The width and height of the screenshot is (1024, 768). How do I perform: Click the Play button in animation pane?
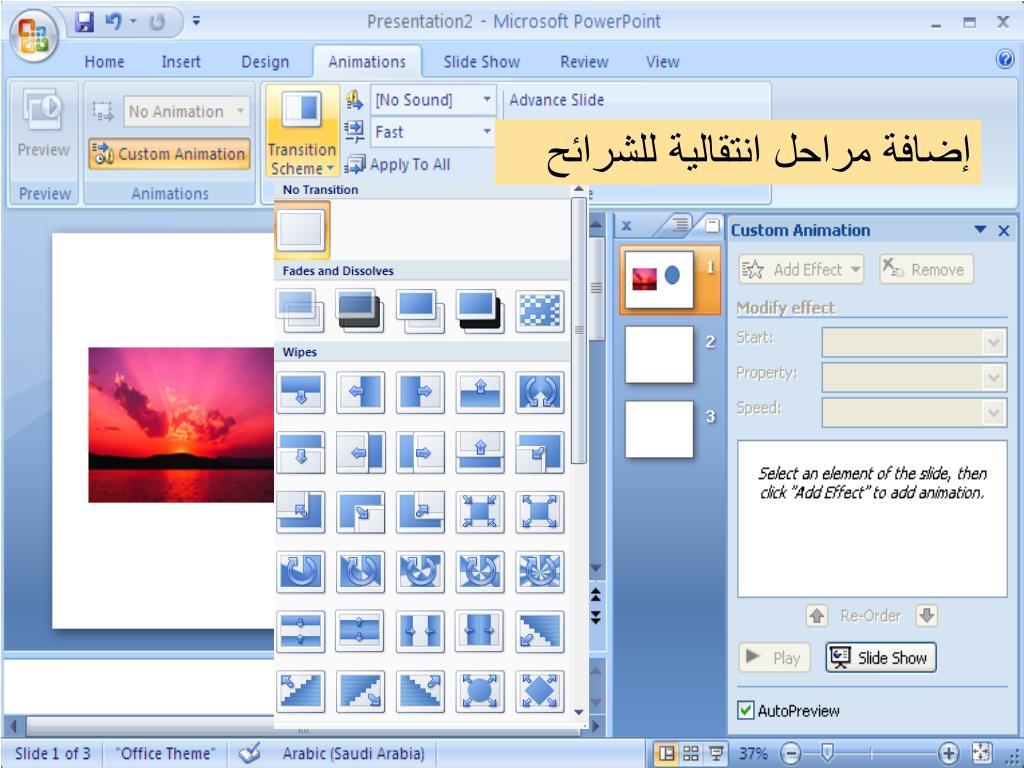click(x=774, y=657)
